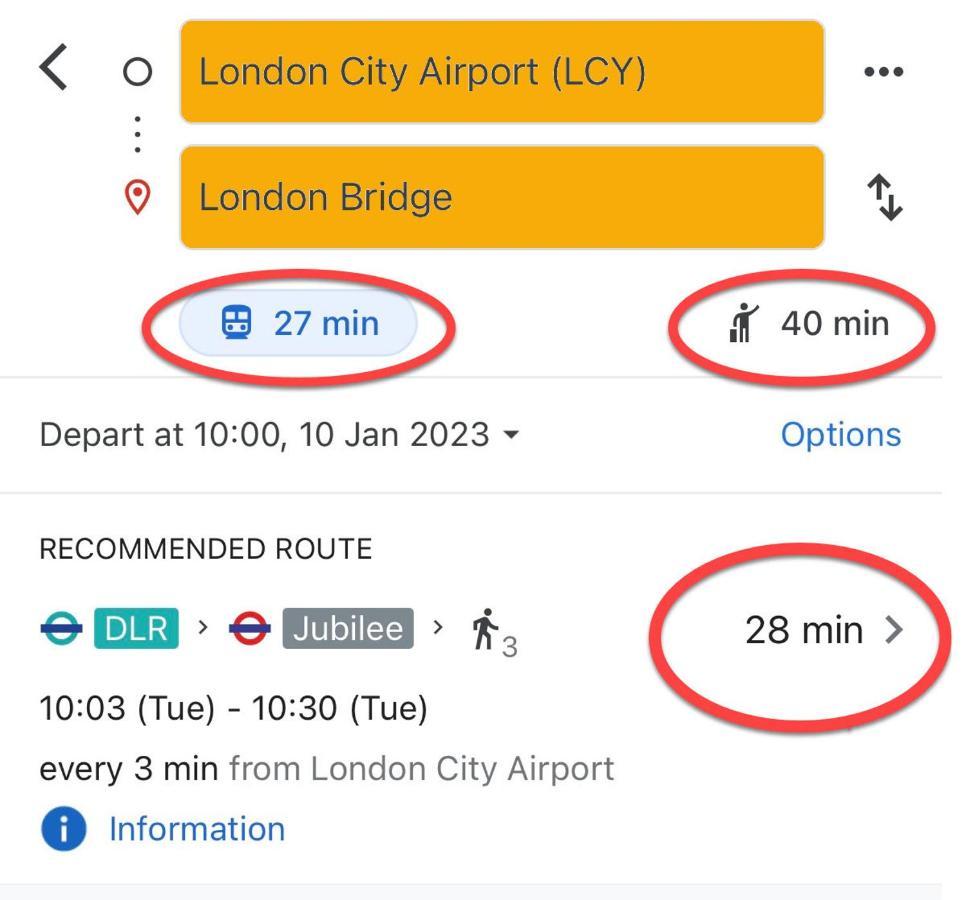
Task: Open the Depart at time dropdown
Action: pos(279,434)
